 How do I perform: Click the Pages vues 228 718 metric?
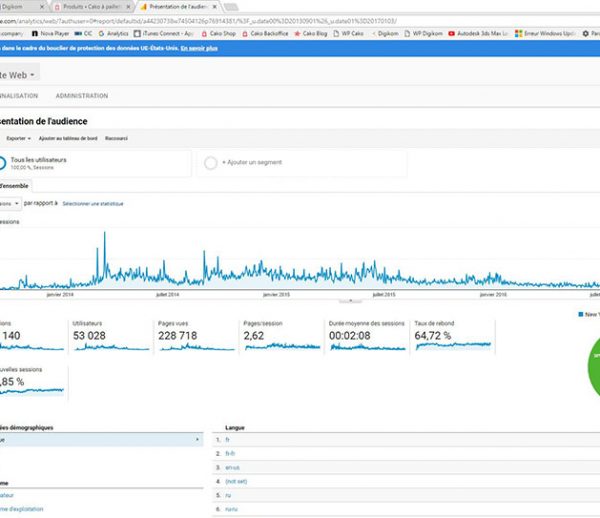tap(196, 337)
